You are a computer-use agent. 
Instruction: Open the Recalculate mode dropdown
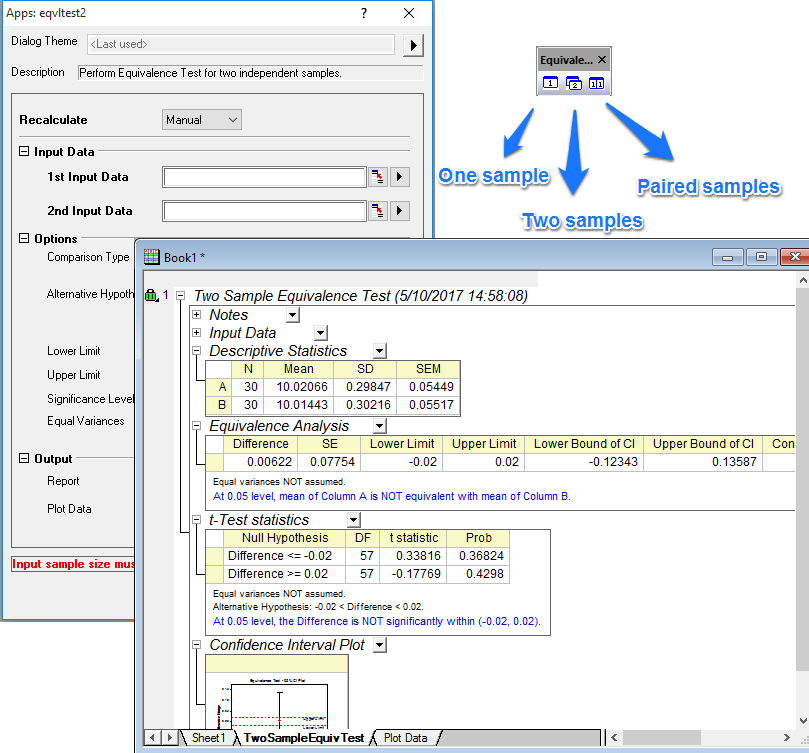coord(202,120)
